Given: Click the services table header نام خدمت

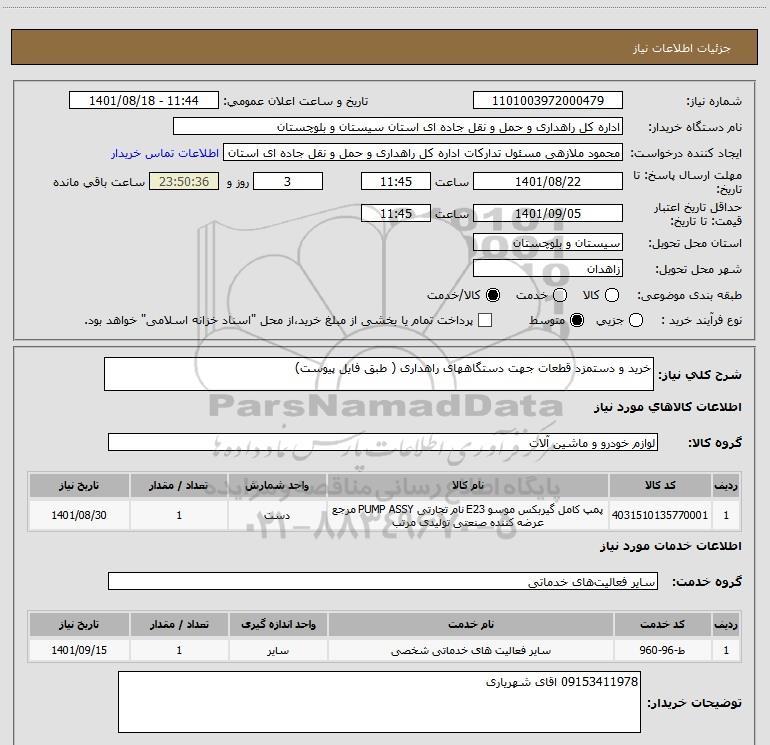Looking at the screenshot, I should 470,624.
